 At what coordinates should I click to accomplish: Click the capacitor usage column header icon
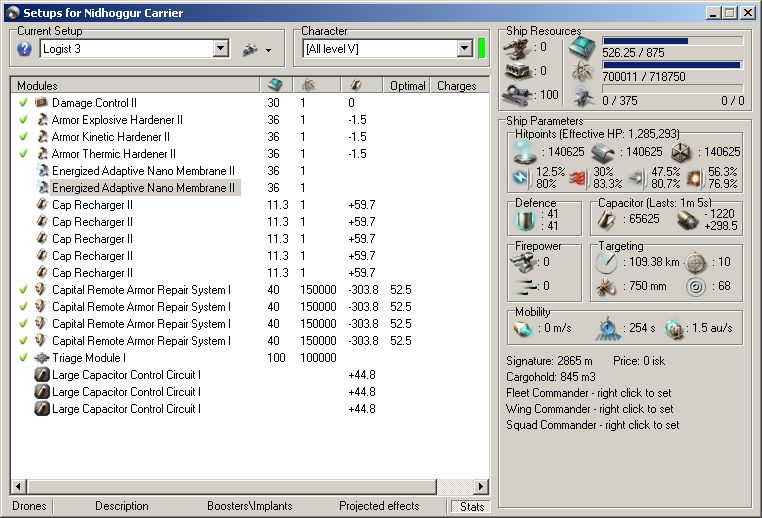[x=356, y=86]
